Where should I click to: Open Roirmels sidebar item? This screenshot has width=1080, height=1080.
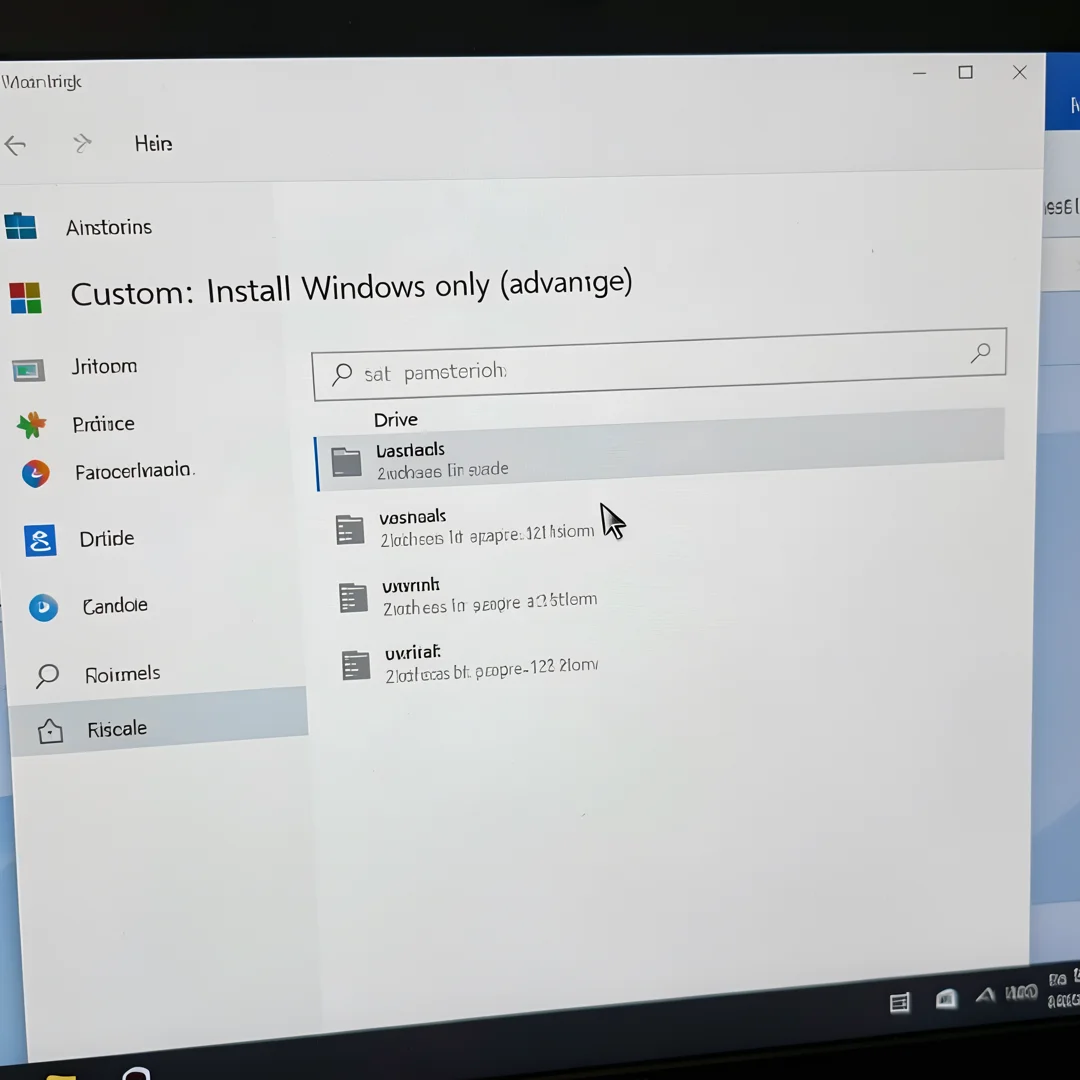(x=123, y=674)
